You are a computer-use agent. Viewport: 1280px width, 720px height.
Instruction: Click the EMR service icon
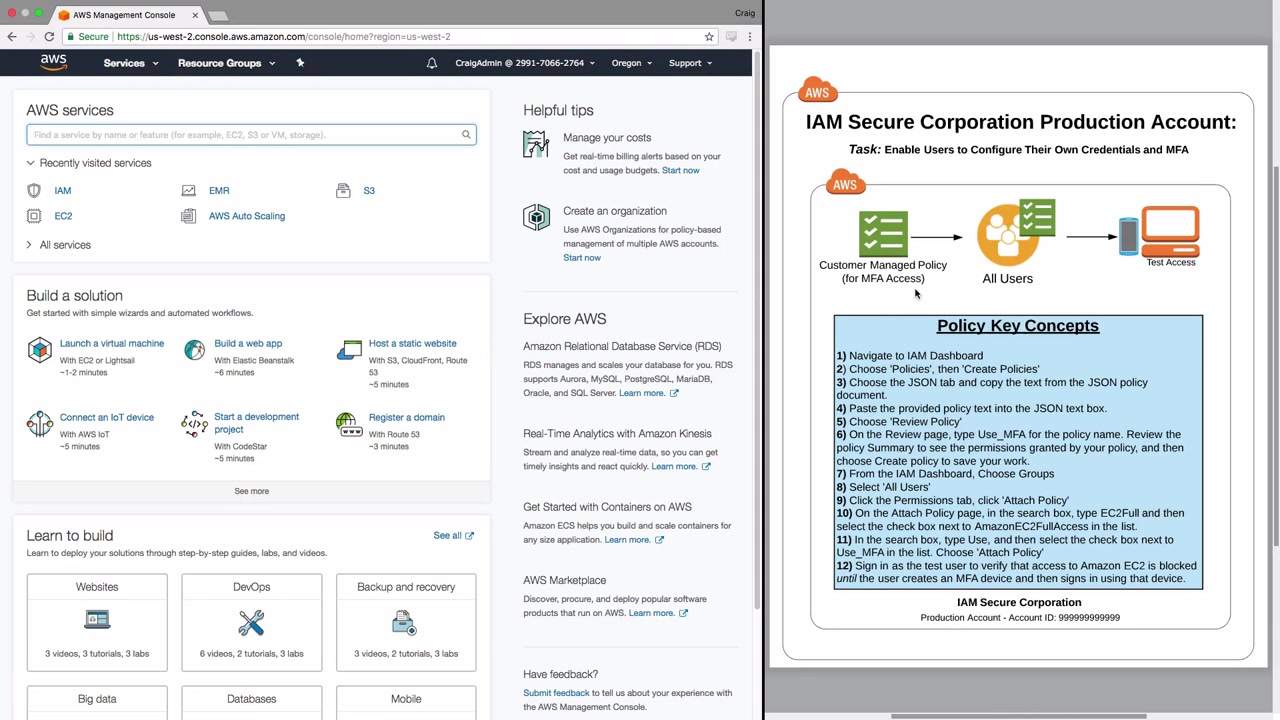pos(188,190)
